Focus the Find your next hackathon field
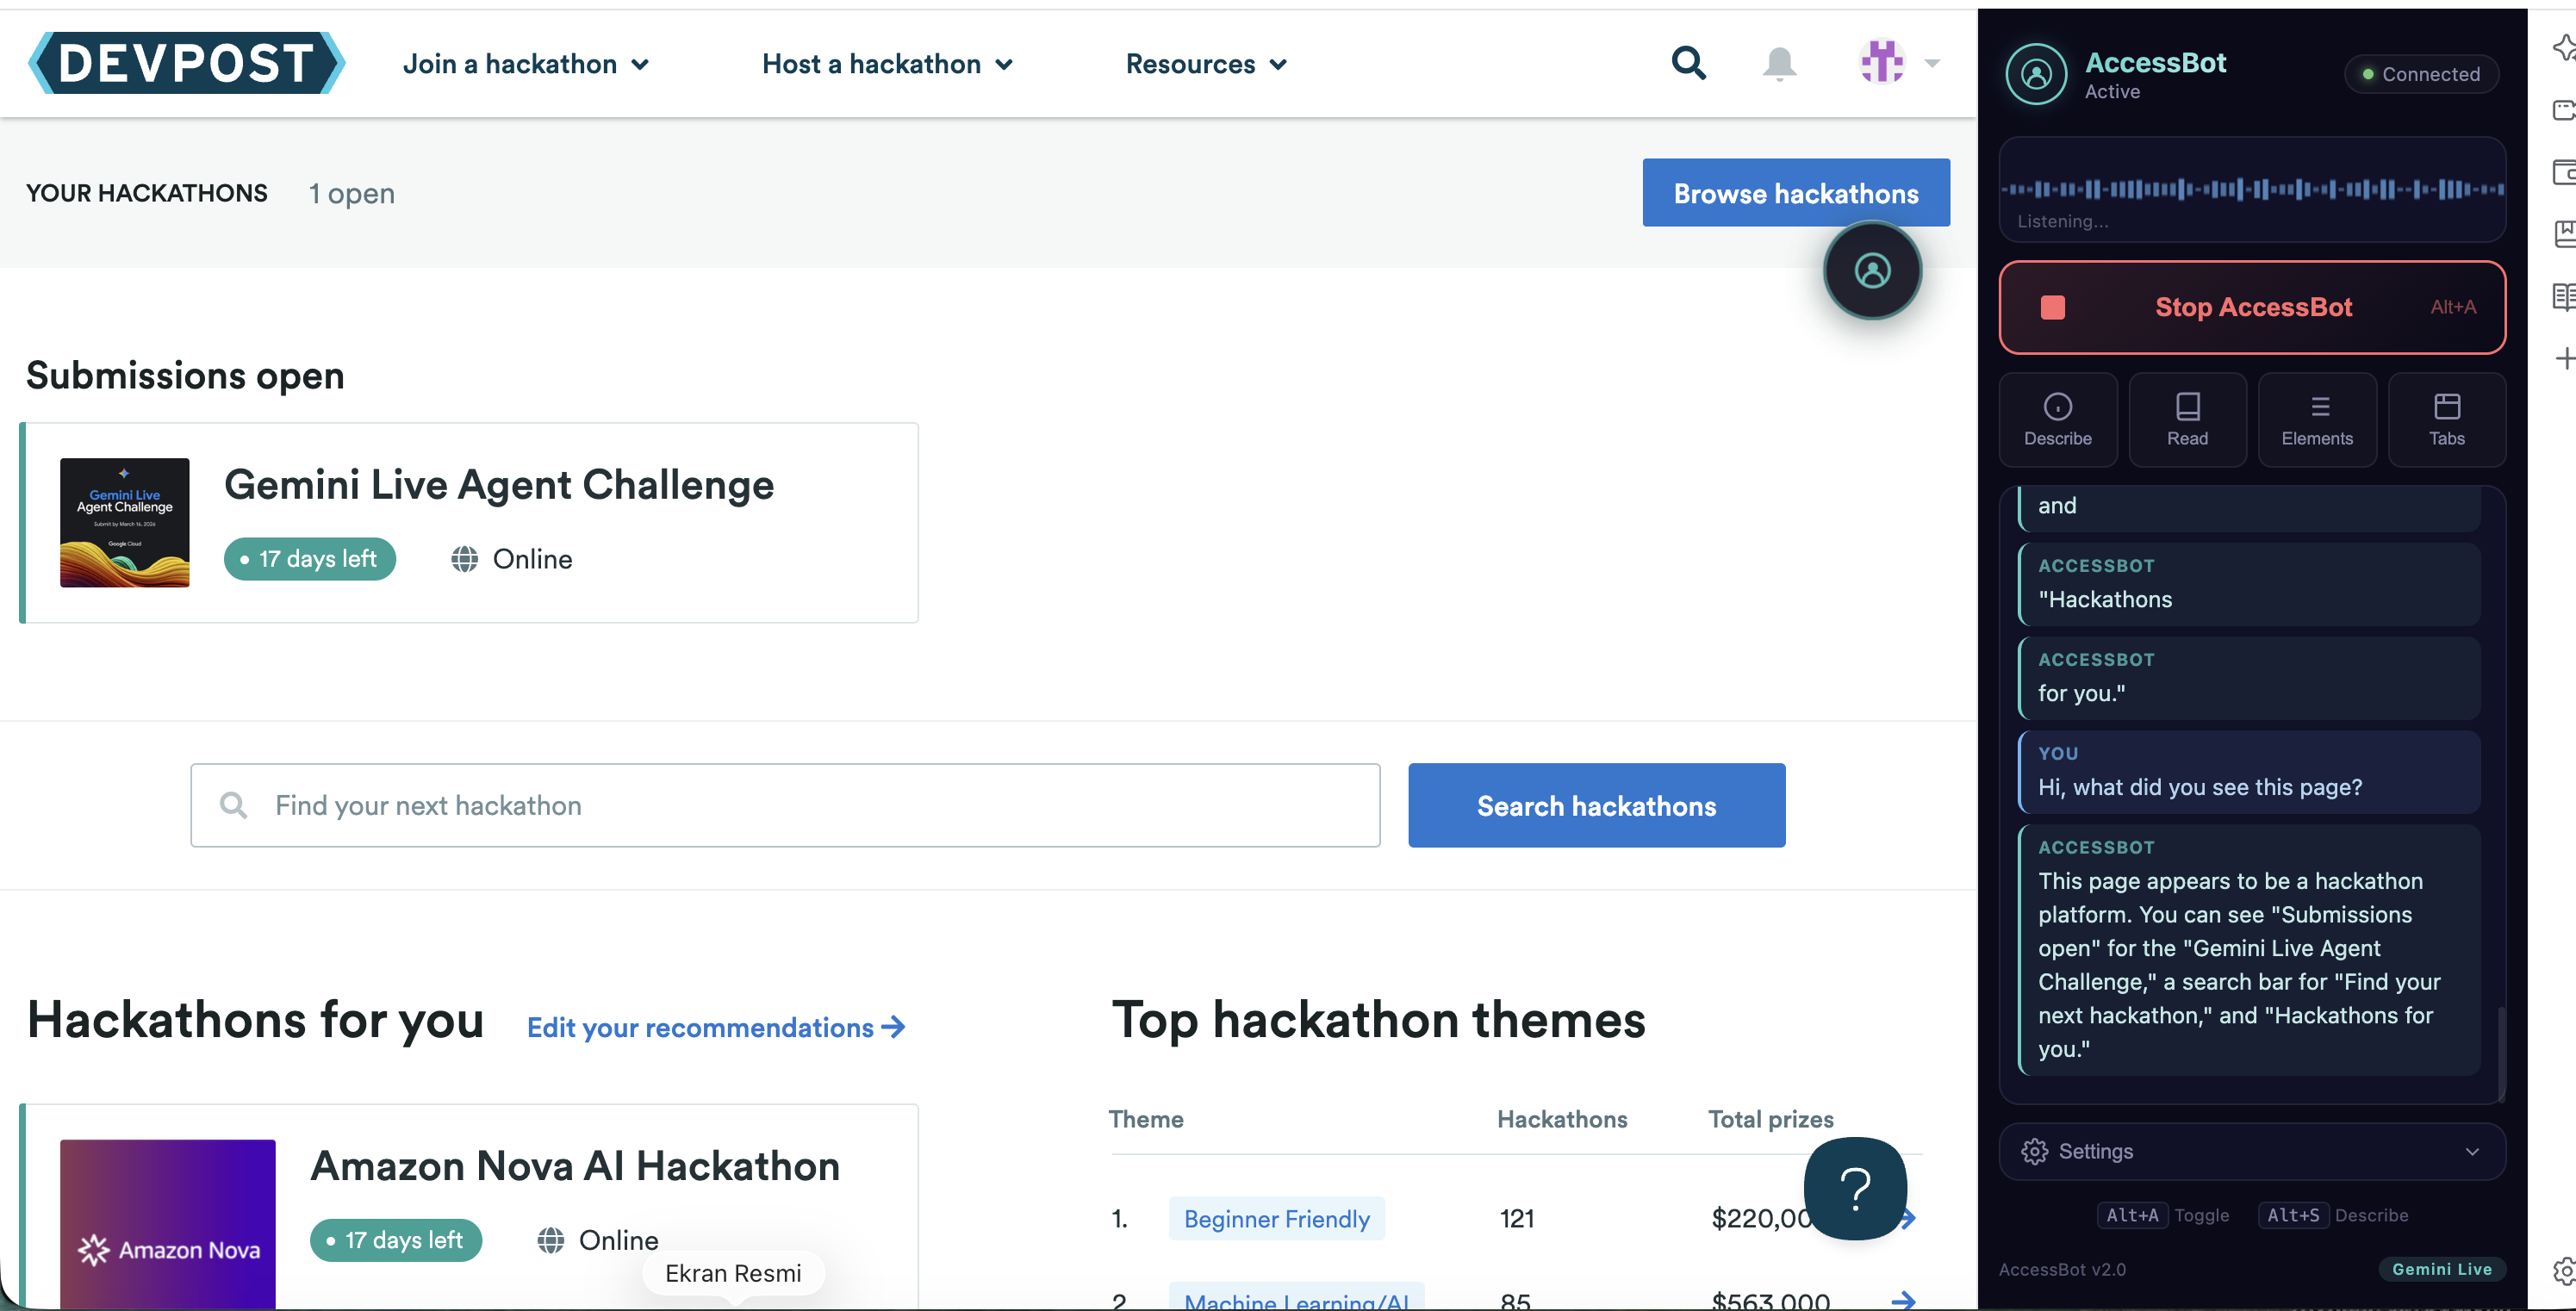This screenshot has height=1311, width=2576. click(x=785, y=806)
